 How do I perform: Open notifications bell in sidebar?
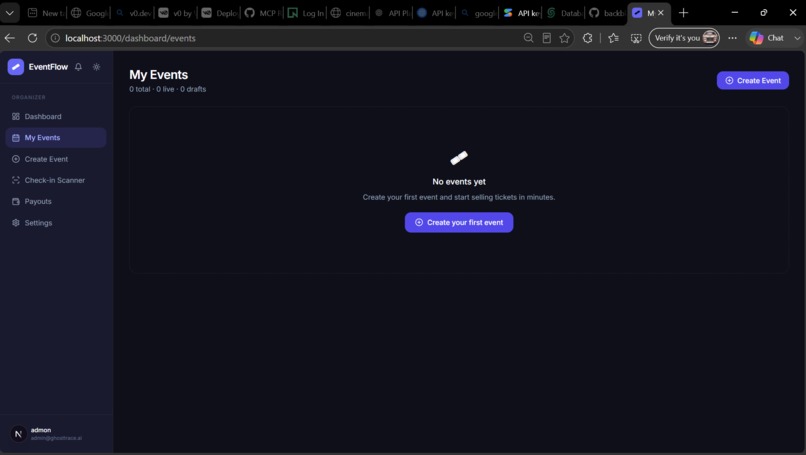[x=78, y=67]
